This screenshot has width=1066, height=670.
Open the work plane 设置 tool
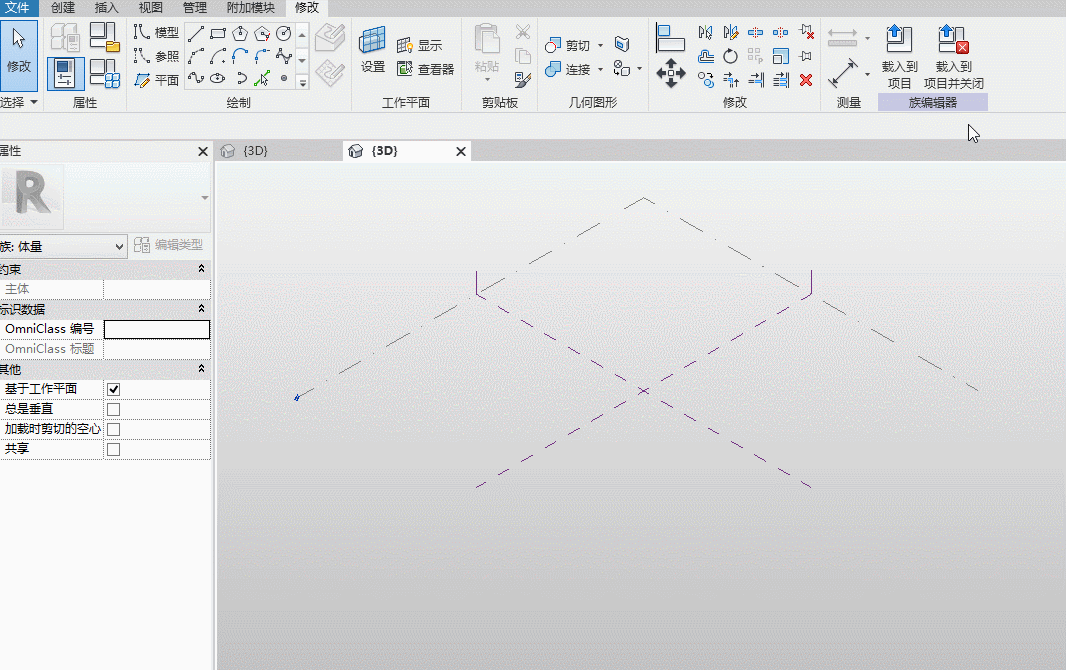click(373, 50)
